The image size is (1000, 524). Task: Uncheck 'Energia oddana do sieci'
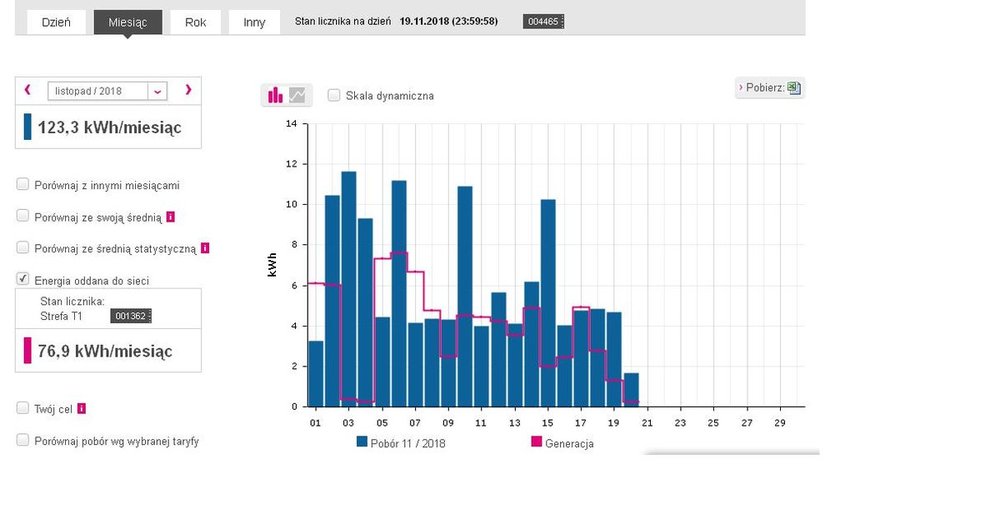[x=23, y=280]
